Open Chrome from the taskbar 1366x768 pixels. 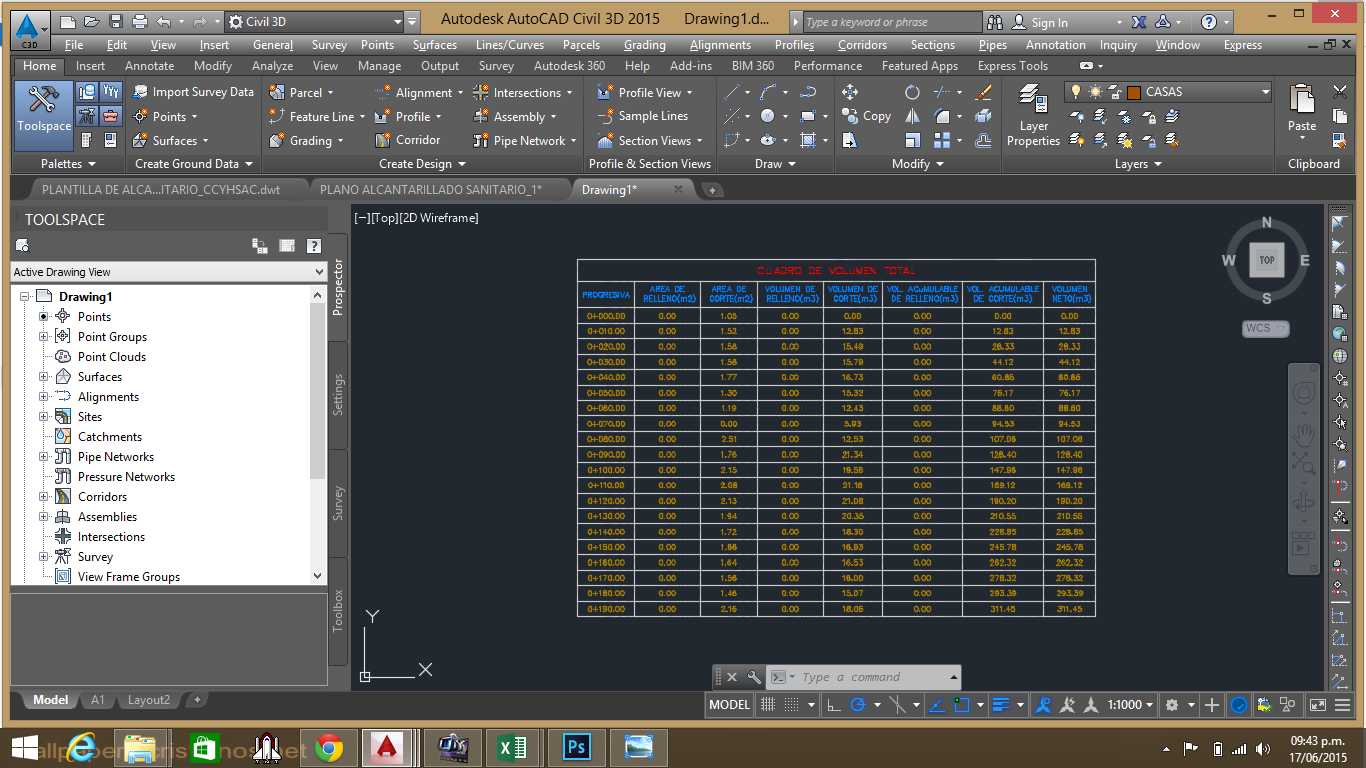click(x=328, y=746)
